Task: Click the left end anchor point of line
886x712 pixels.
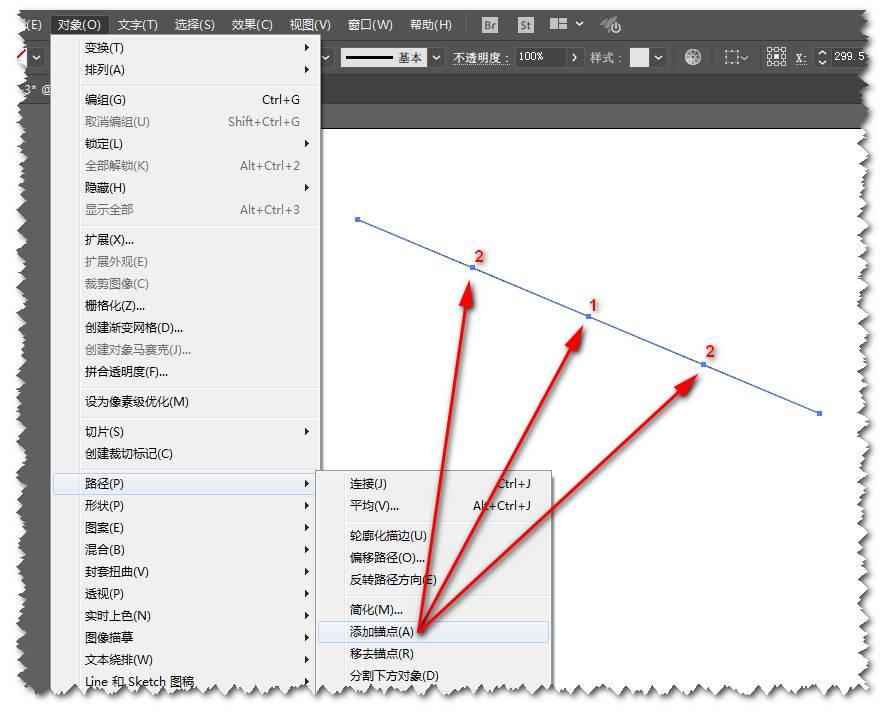Action: [x=358, y=219]
